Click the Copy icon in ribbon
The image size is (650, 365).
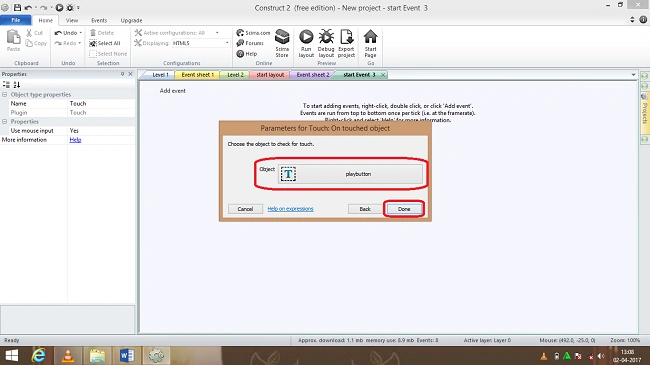(29, 43)
